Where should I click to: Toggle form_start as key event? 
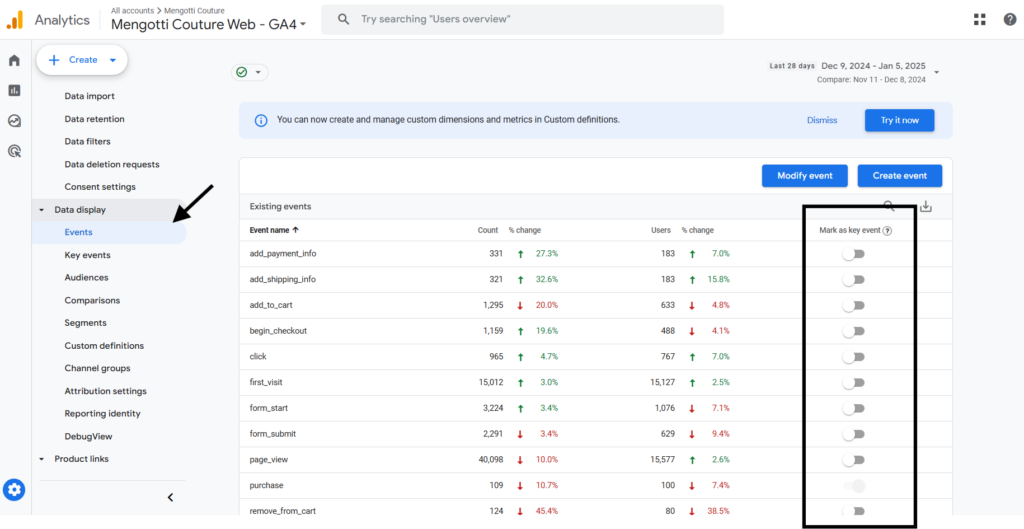(x=853, y=408)
